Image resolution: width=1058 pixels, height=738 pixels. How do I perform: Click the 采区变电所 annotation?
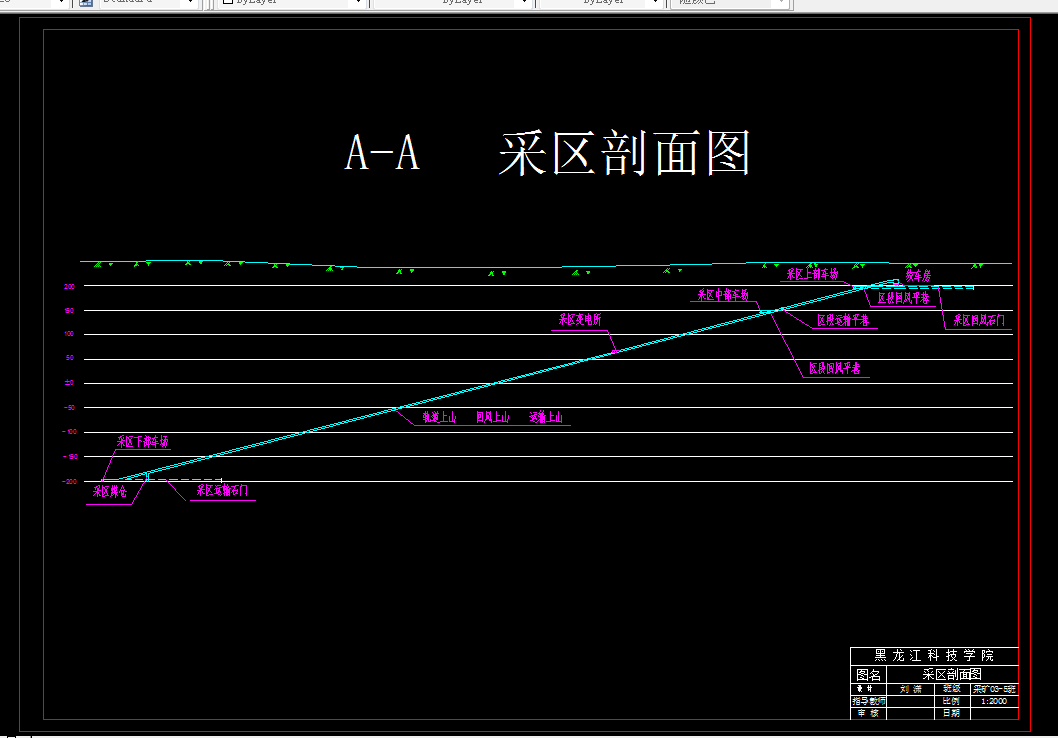click(580, 319)
